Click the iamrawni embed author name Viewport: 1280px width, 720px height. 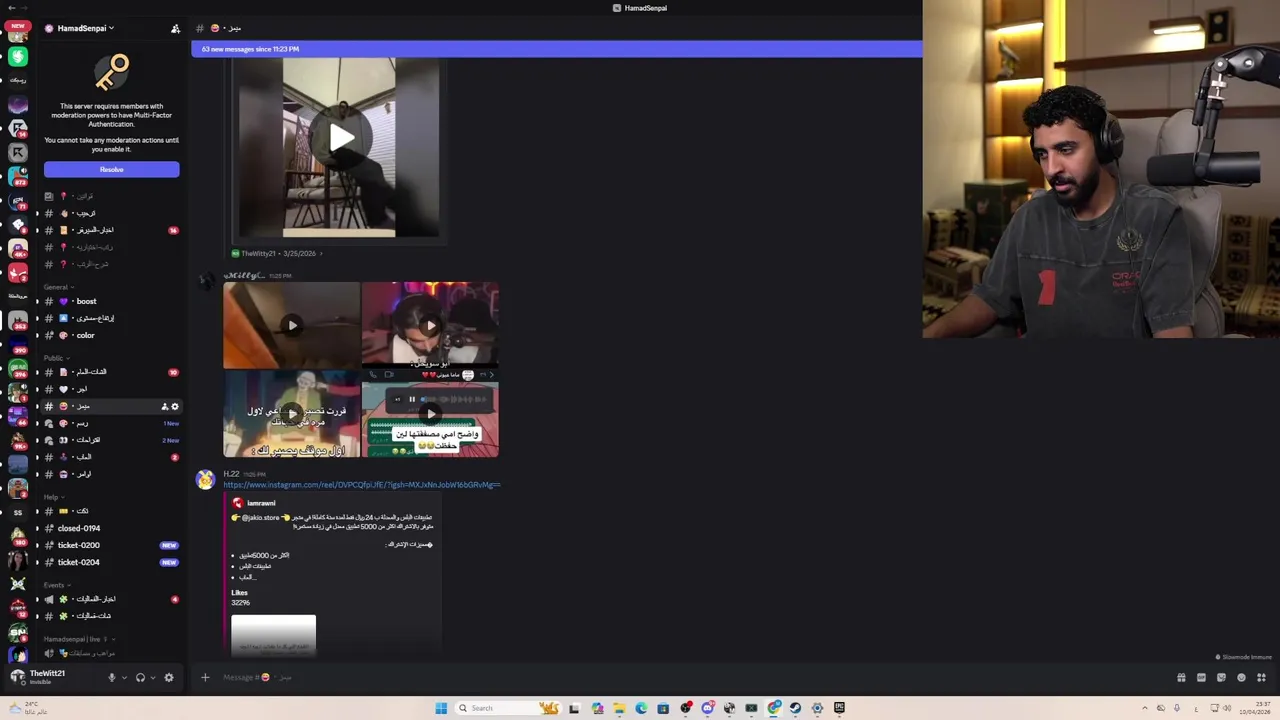click(x=261, y=503)
